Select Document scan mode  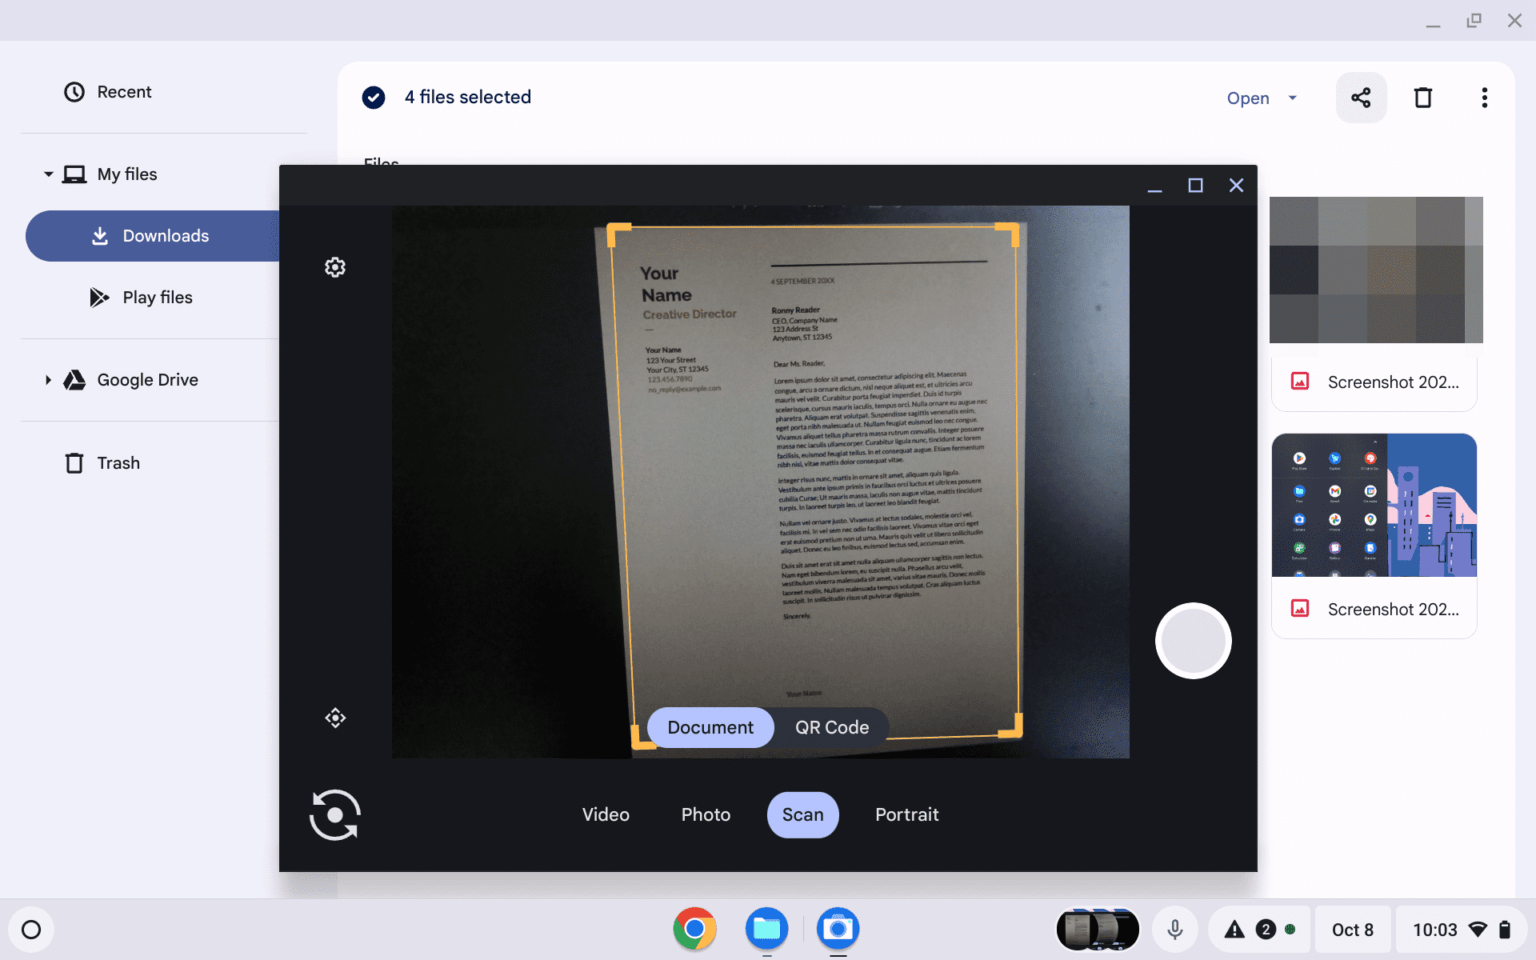pyautogui.click(x=710, y=727)
